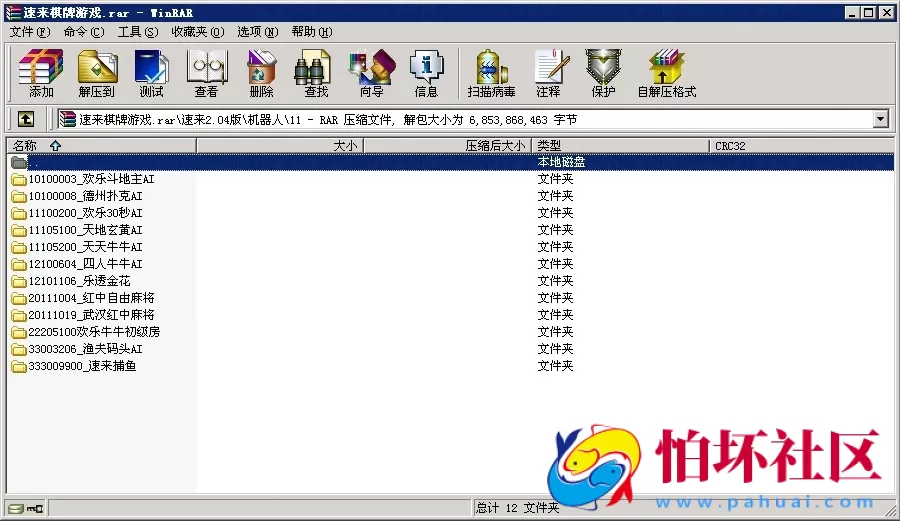Select folder 12100604_四人牛牛AI

[86, 265]
